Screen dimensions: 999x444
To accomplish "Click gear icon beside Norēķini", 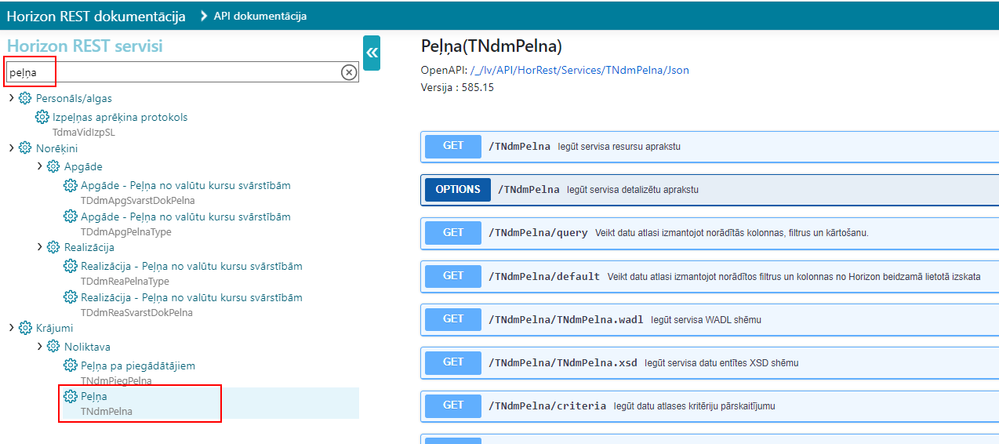I will pos(25,148).
